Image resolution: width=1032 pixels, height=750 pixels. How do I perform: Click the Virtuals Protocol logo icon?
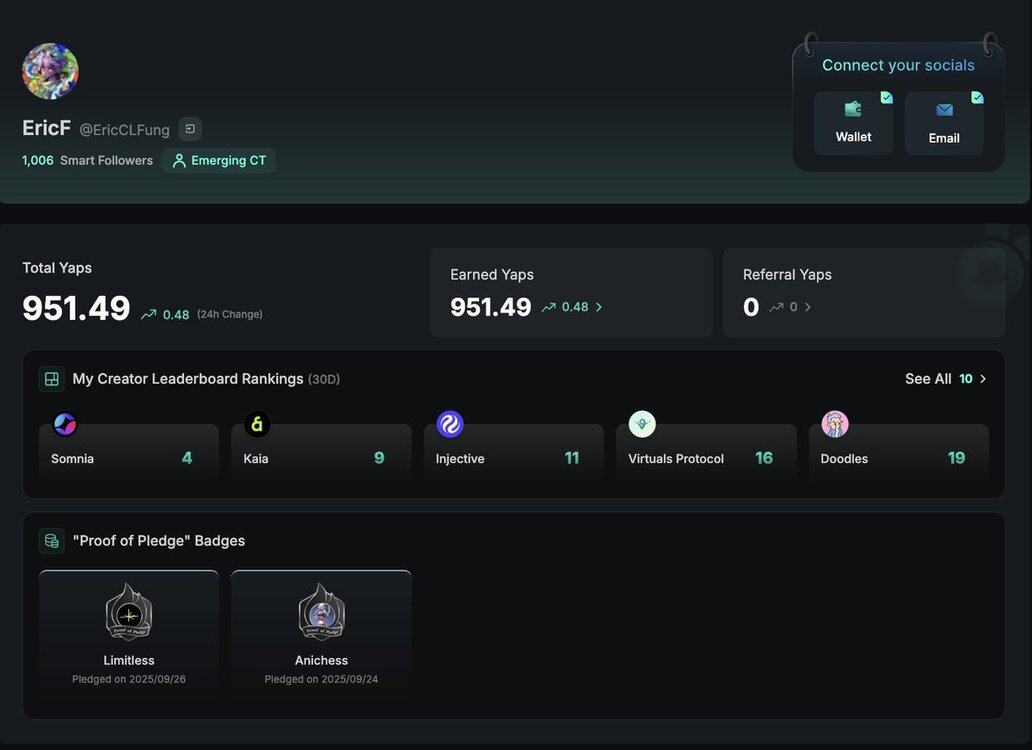click(642, 424)
